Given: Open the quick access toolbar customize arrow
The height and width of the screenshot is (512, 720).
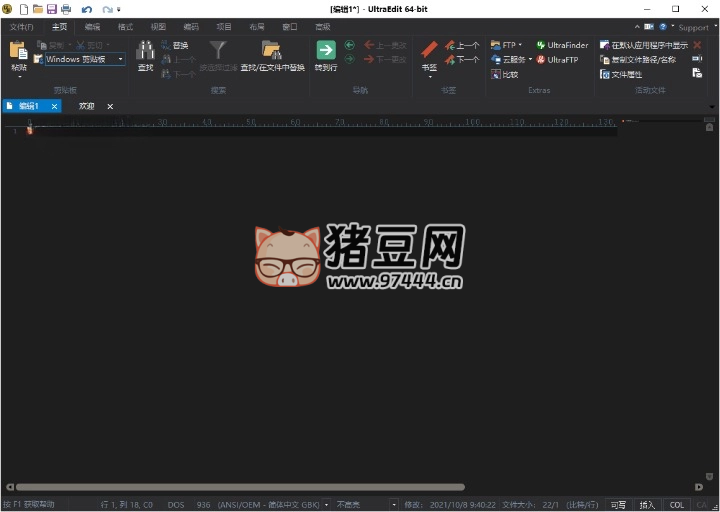Looking at the screenshot, I should click(x=119, y=9).
